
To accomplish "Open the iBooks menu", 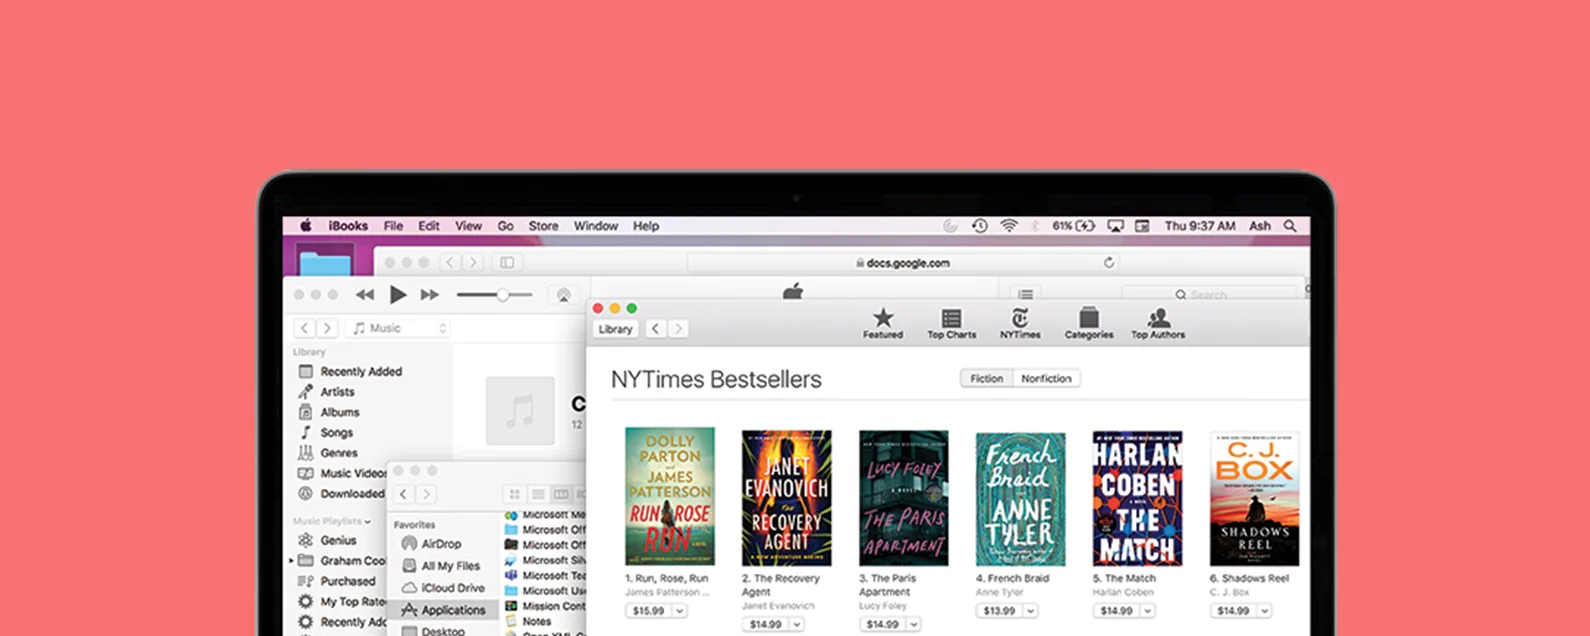I will click(x=348, y=226).
